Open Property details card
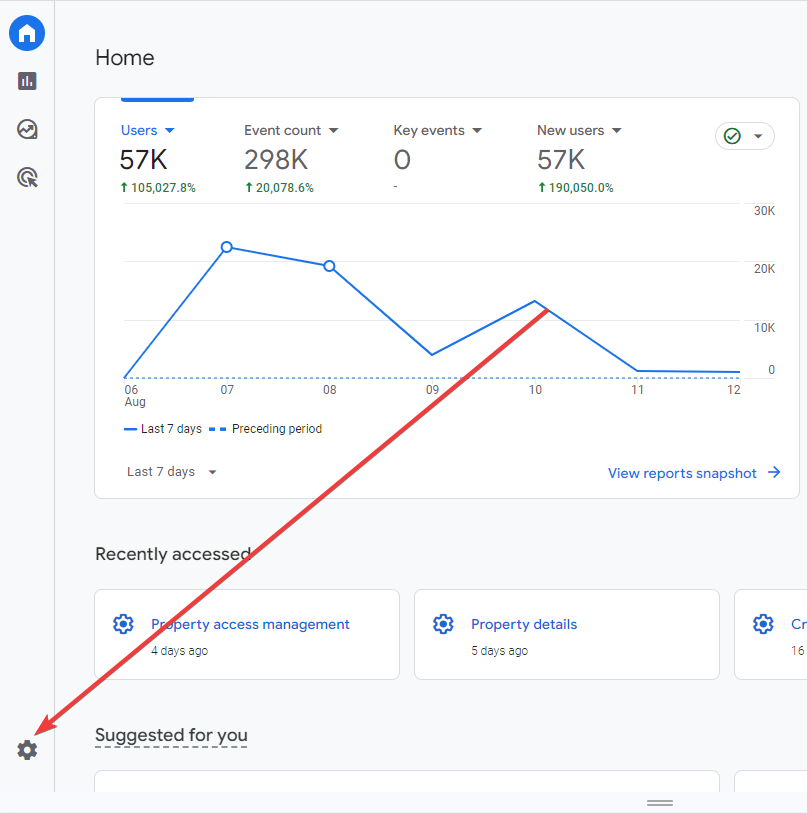Screen dimensions: 807x813 (x=524, y=624)
